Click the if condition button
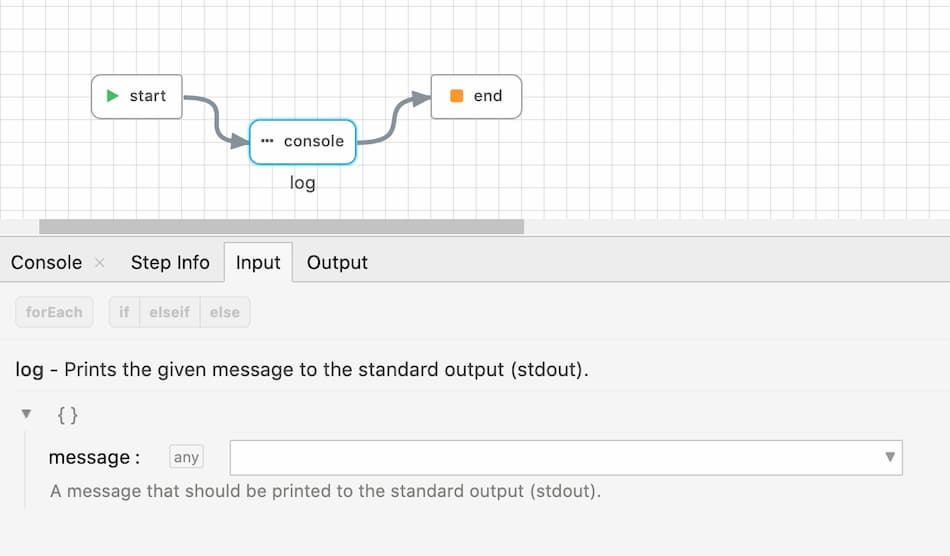 pyautogui.click(x=124, y=312)
